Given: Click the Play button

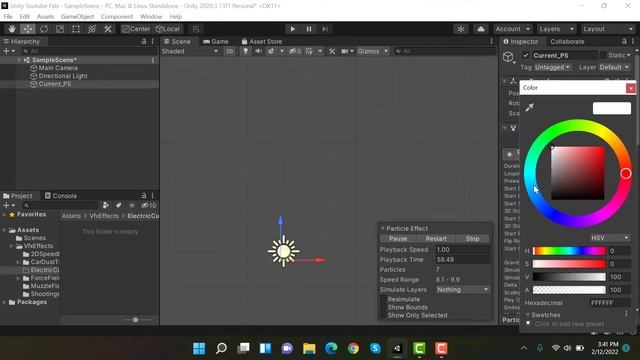Looking at the screenshot, I should tap(293, 29).
